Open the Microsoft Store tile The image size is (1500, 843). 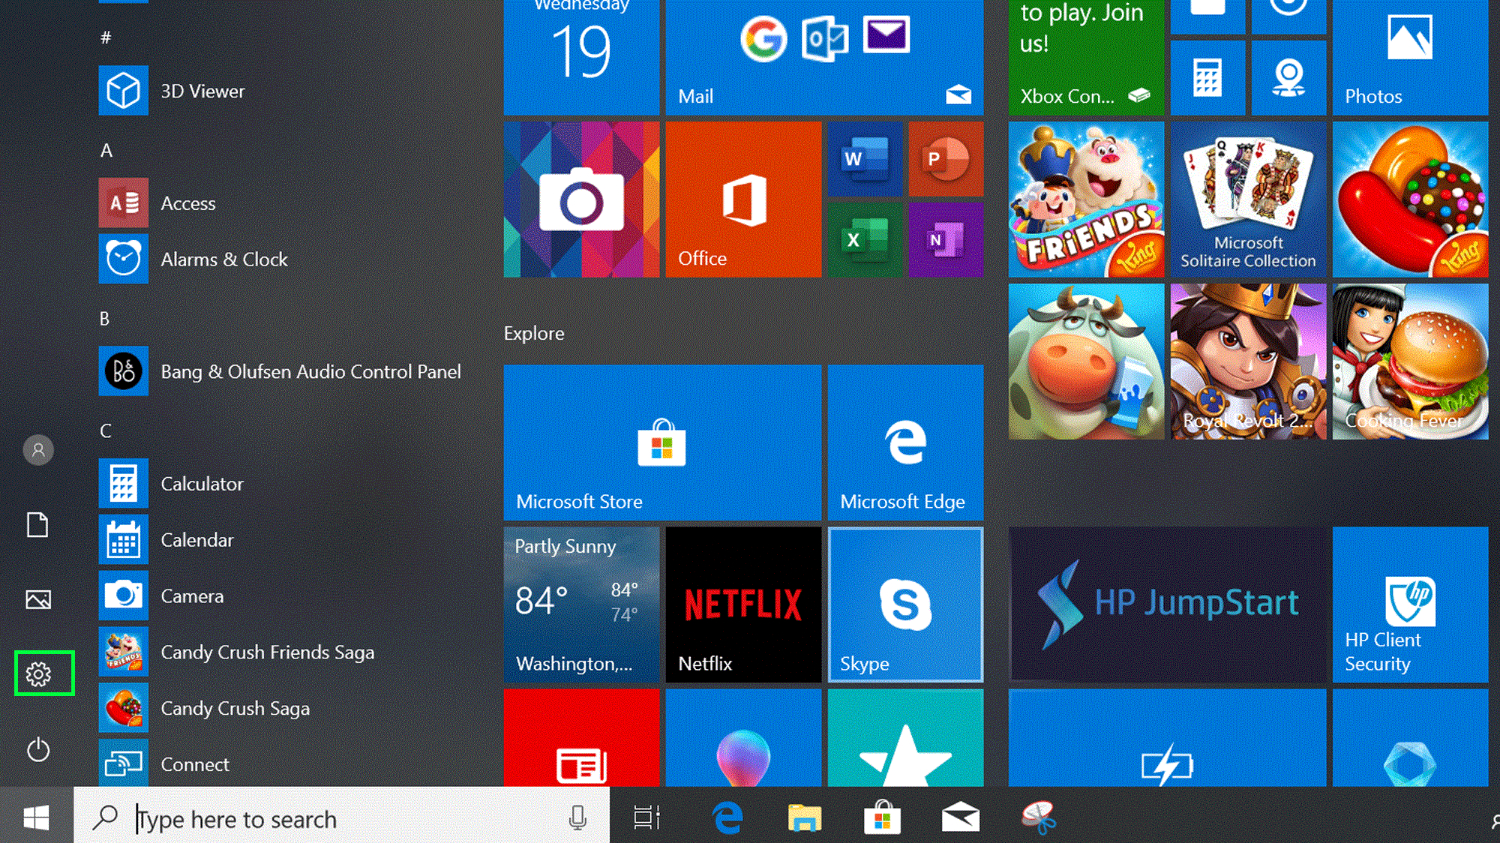(x=662, y=442)
